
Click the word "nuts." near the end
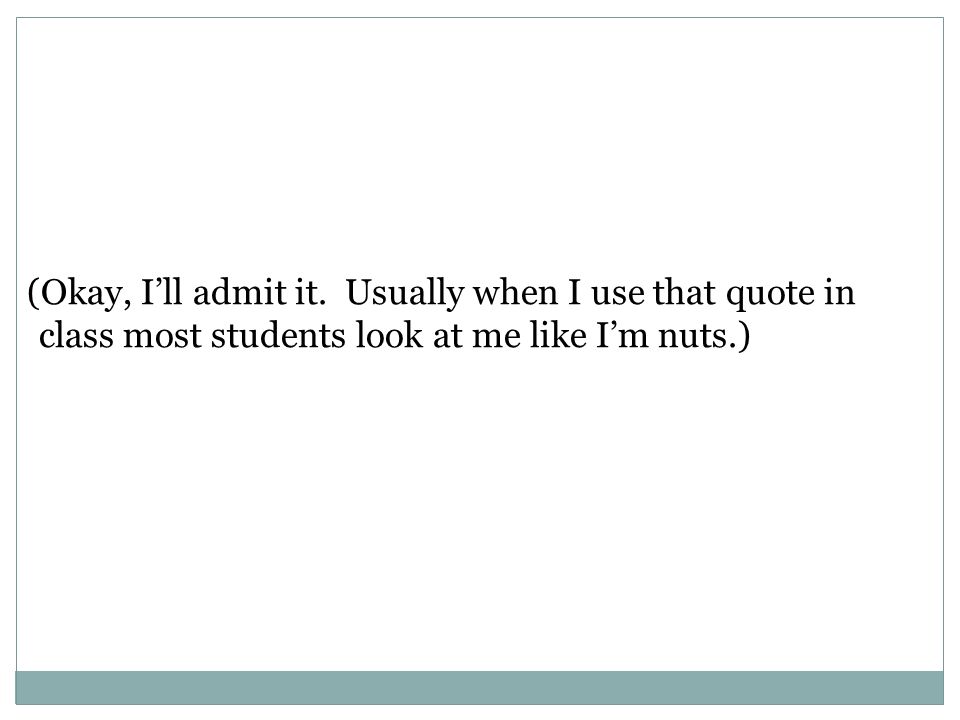pos(697,337)
